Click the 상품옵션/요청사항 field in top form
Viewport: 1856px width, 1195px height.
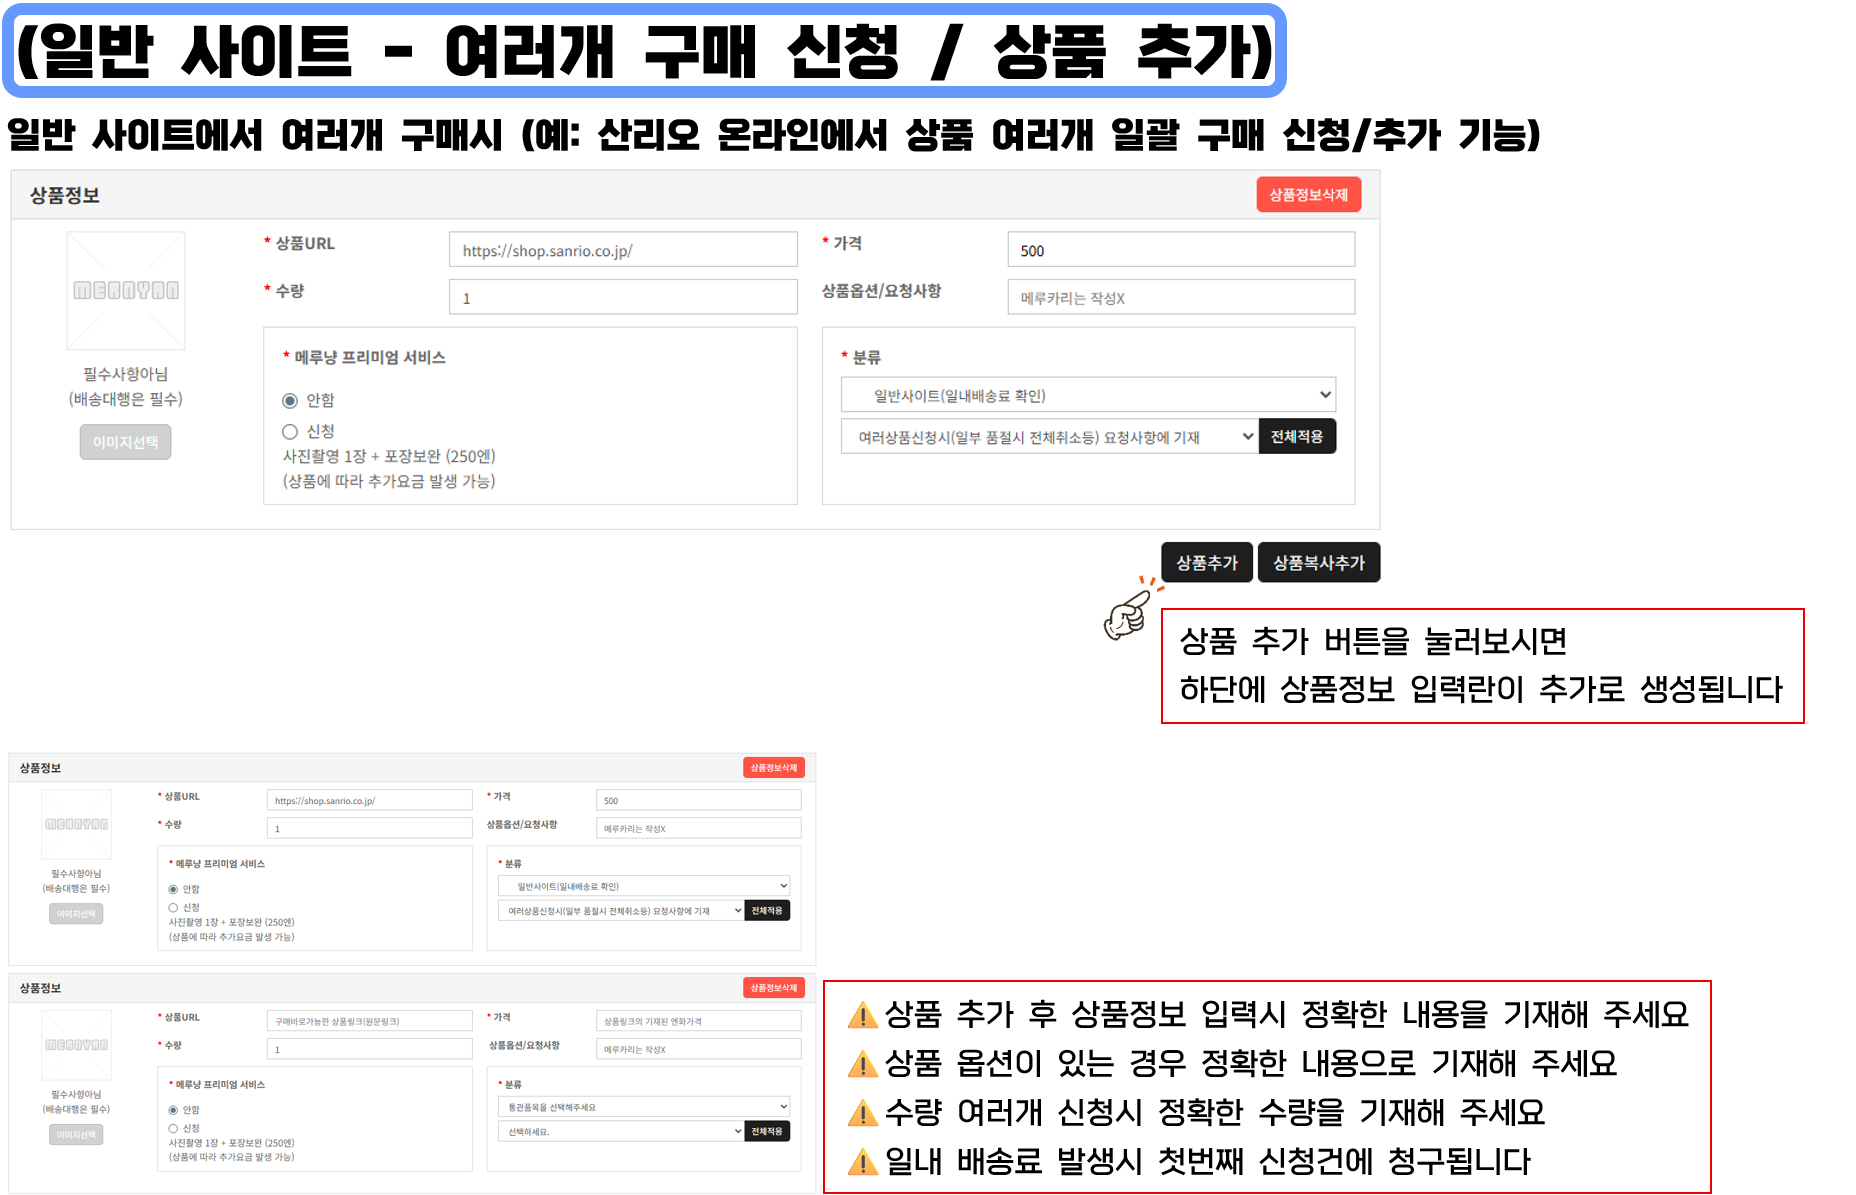click(1180, 298)
